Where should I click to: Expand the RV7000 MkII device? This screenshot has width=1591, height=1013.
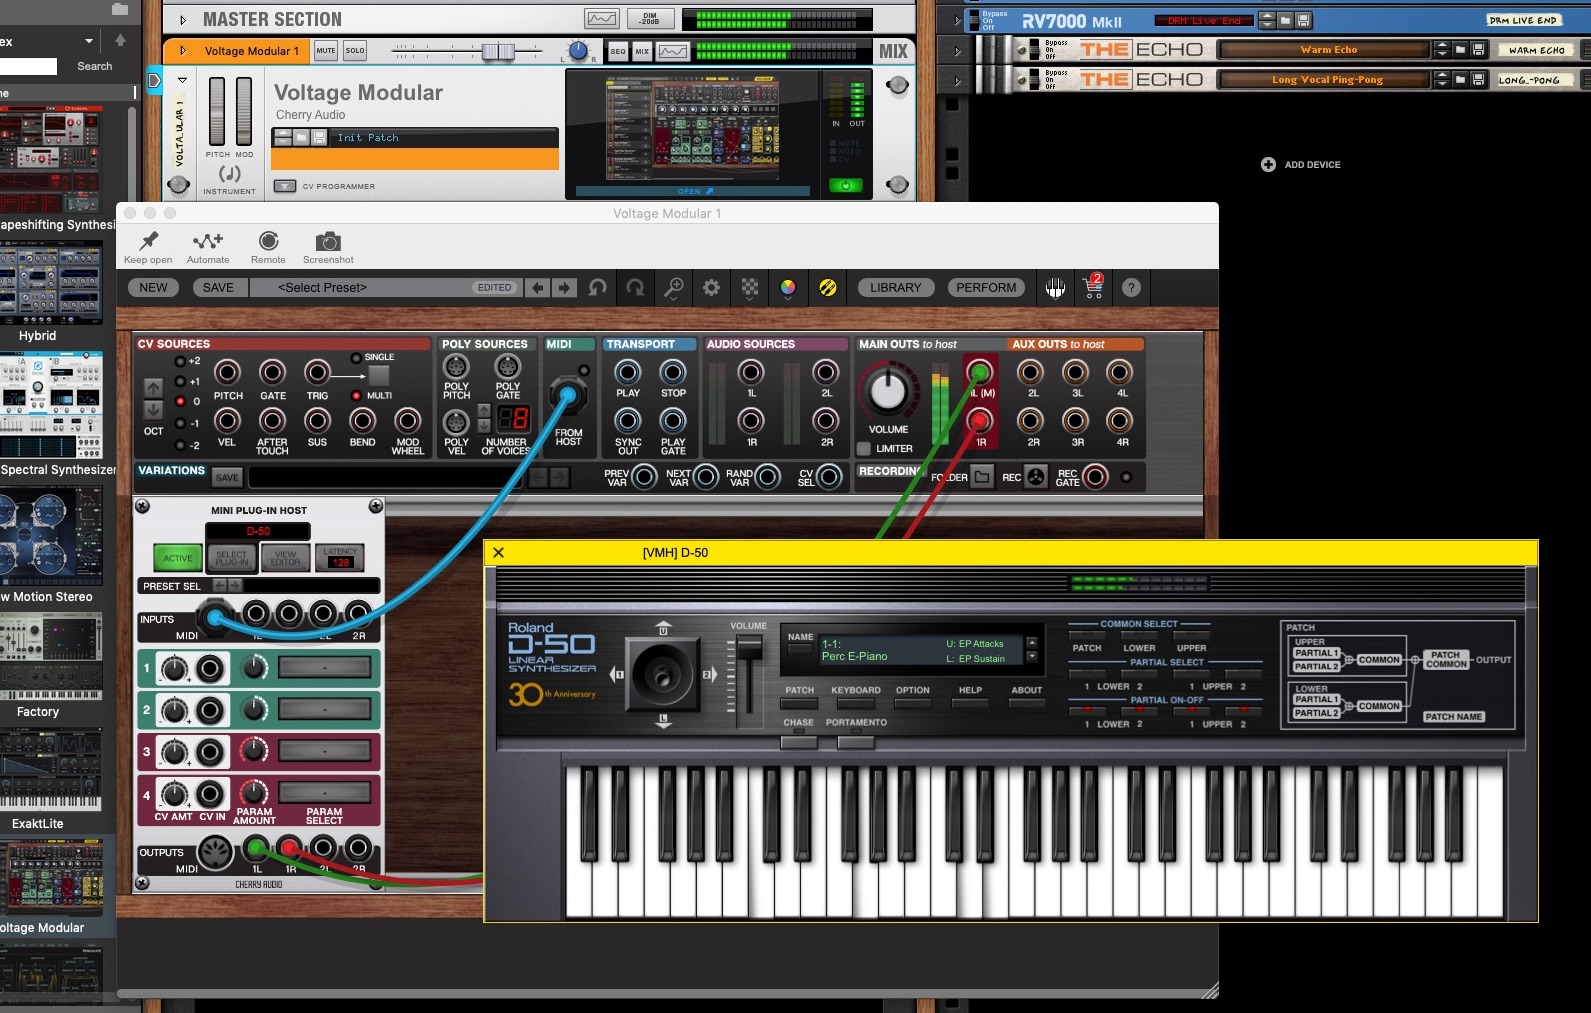click(957, 20)
